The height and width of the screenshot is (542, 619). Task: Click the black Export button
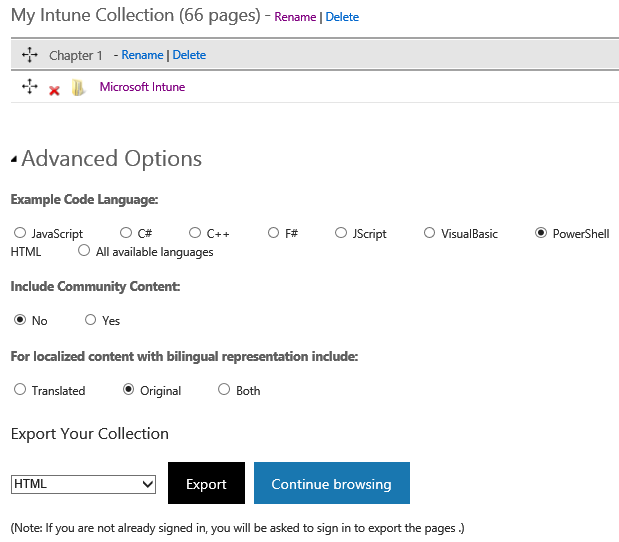tap(206, 484)
